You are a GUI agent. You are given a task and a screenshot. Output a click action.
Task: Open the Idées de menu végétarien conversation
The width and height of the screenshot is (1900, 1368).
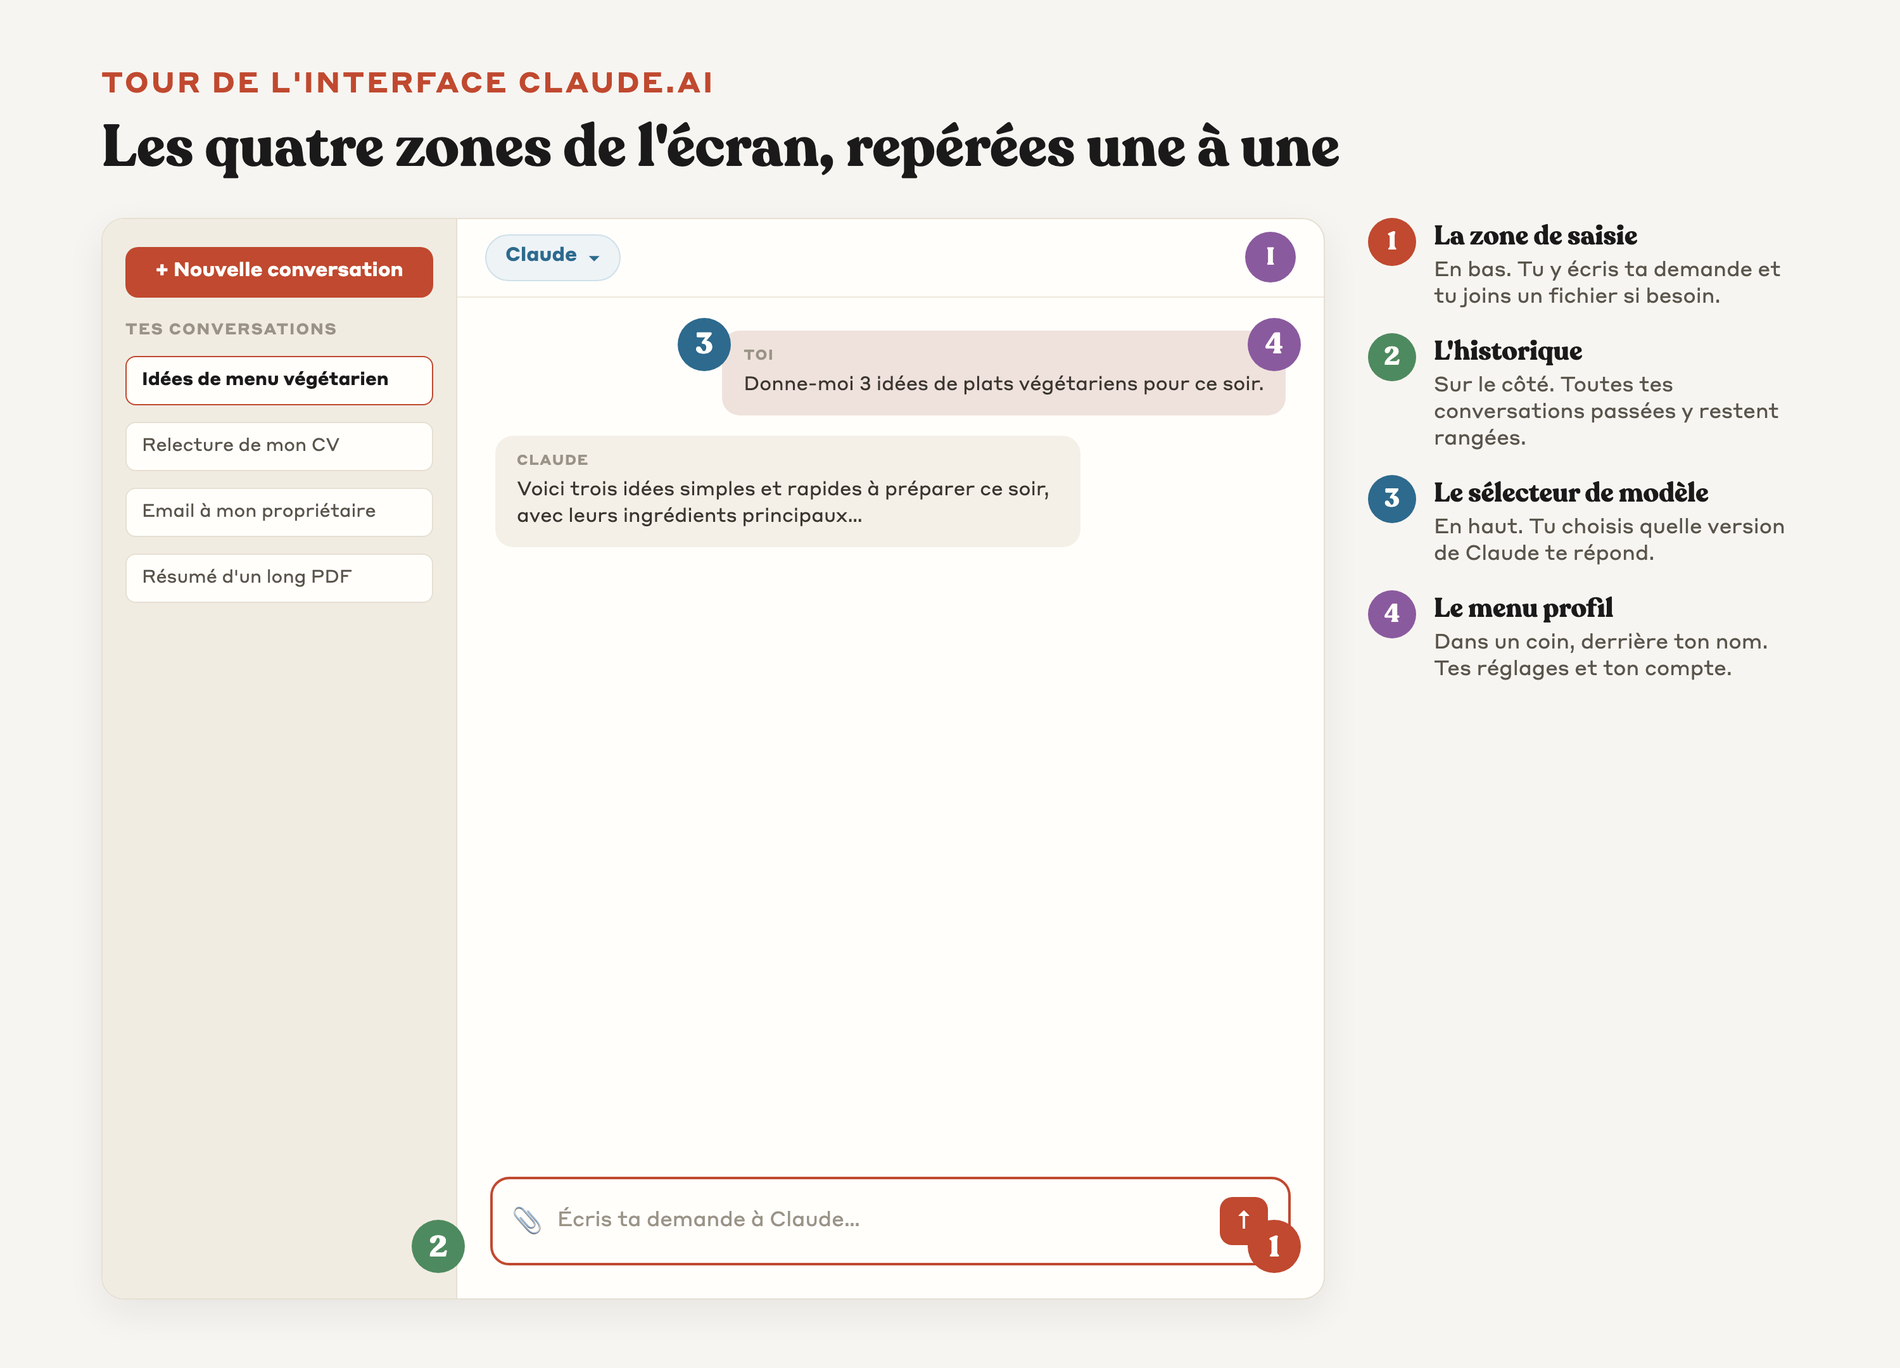click(279, 380)
